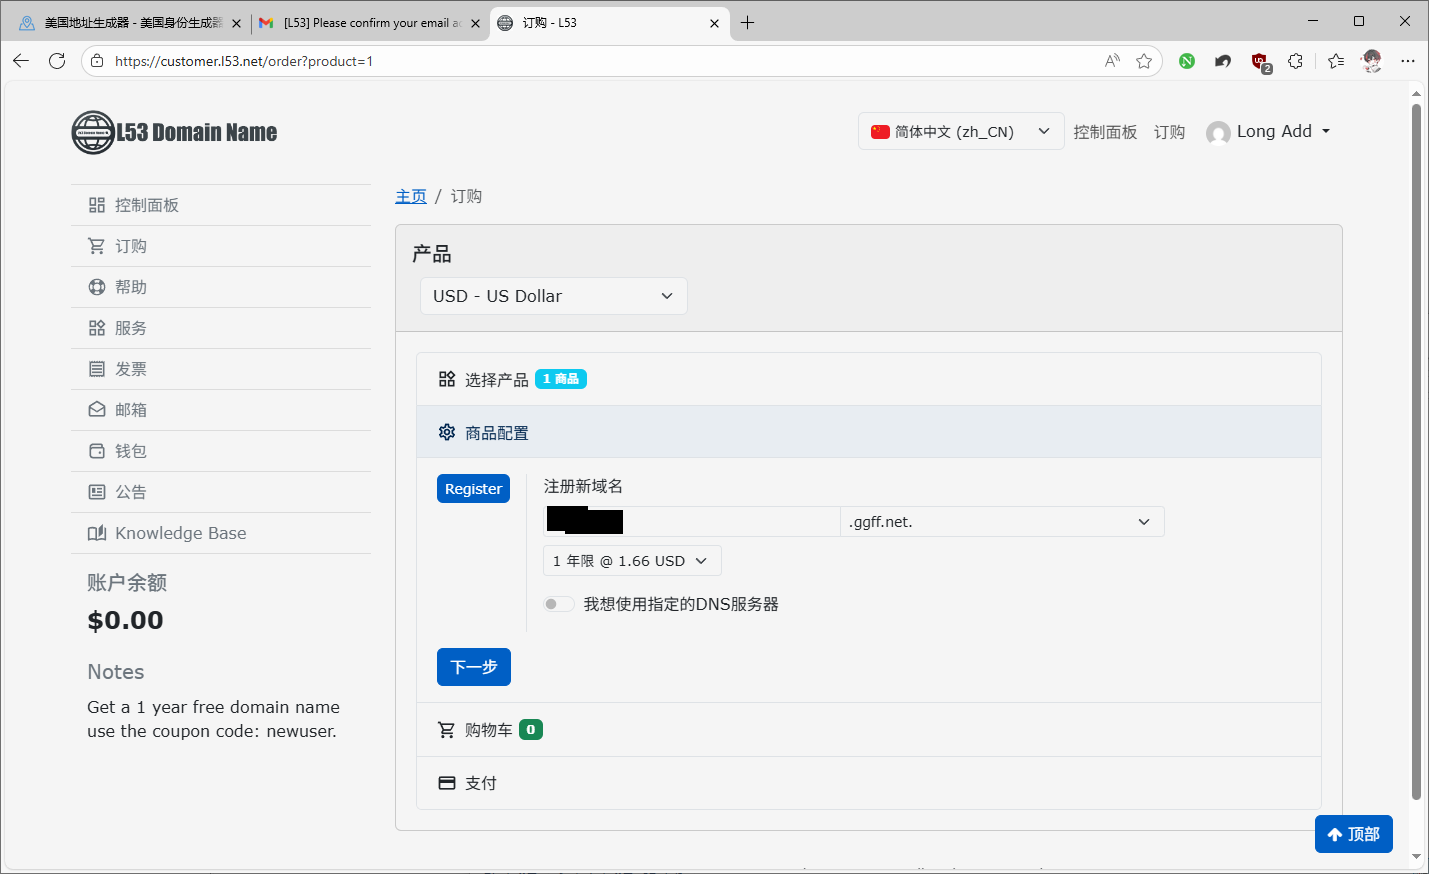The image size is (1429, 874).
Task: Click the L53 Domain Name globe logo
Action: [93, 132]
